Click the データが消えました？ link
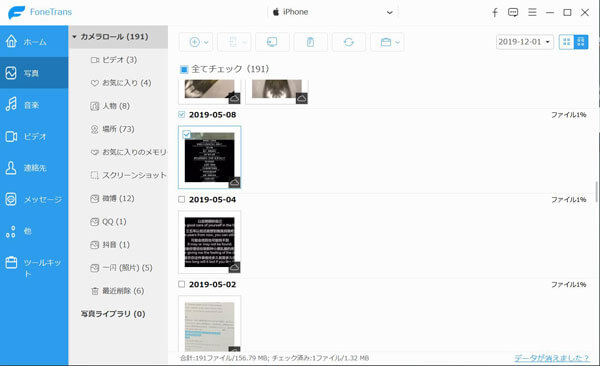Image resolution: width=600 pixels, height=366 pixels. click(x=551, y=358)
